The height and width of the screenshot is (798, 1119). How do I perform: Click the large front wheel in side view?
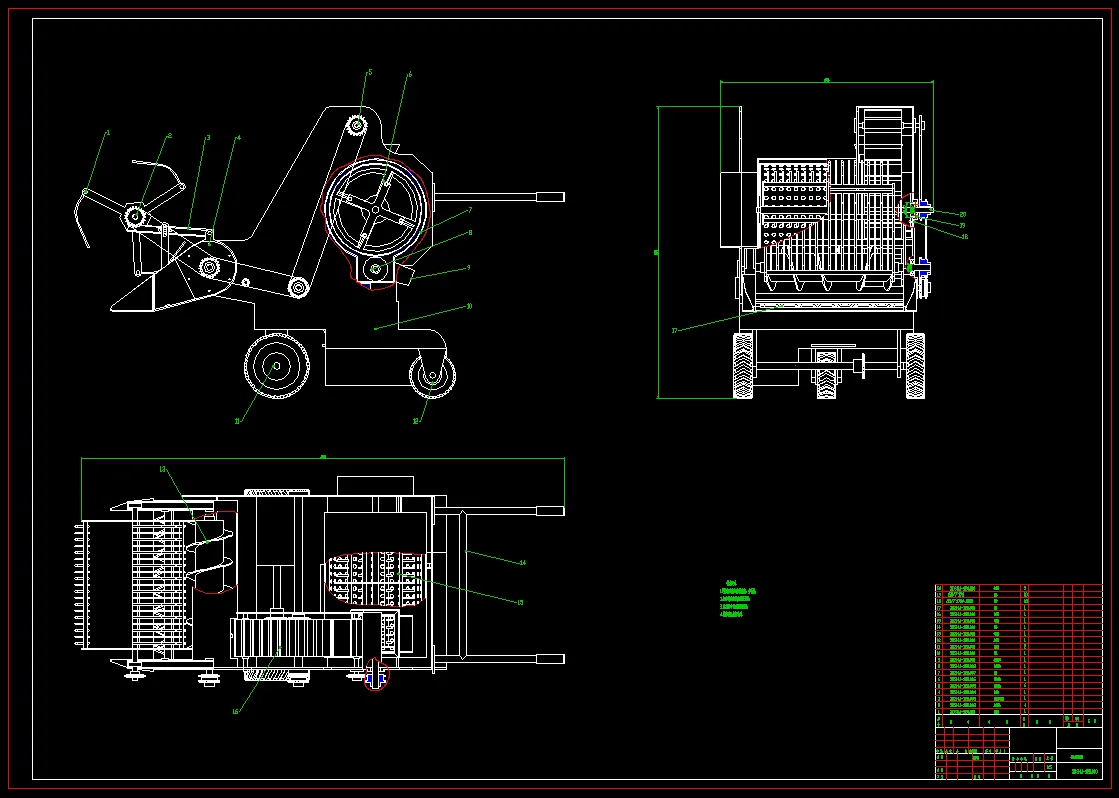pyautogui.click(x=277, y=366)
